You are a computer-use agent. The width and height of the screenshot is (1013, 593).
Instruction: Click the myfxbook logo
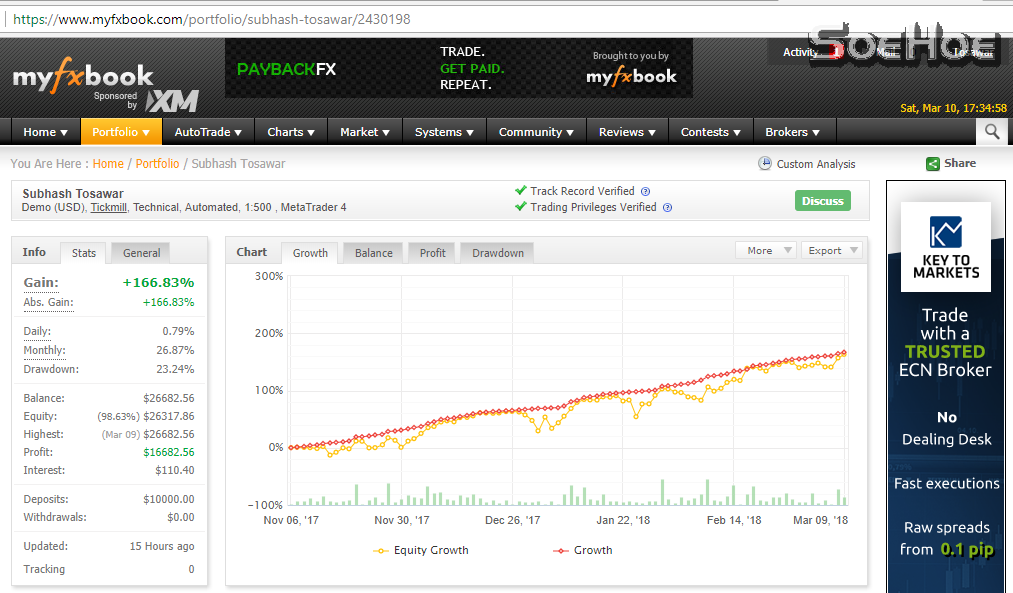(x=80, y=75)
